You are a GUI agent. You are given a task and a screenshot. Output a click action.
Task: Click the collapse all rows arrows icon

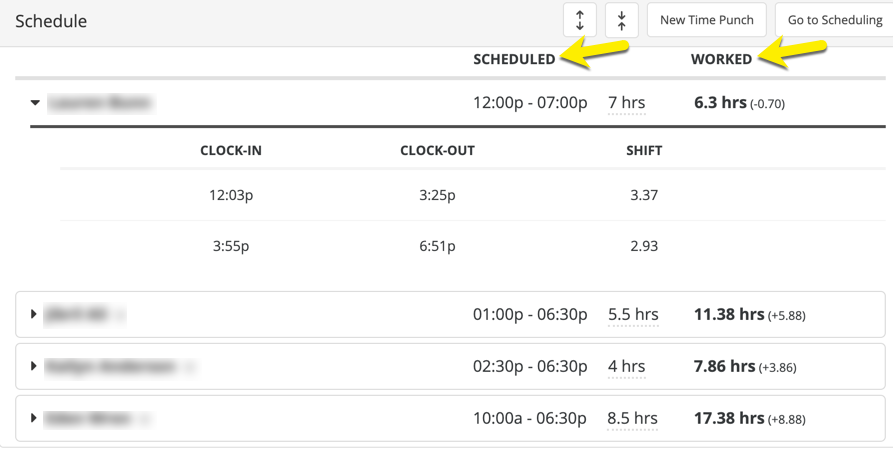pos(622,21)
